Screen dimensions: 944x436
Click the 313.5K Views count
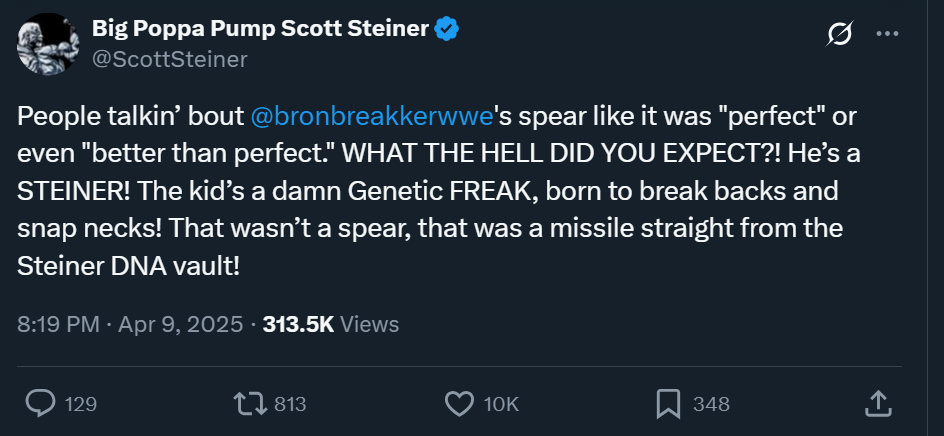pyautogui.click(x=330, y=324)
